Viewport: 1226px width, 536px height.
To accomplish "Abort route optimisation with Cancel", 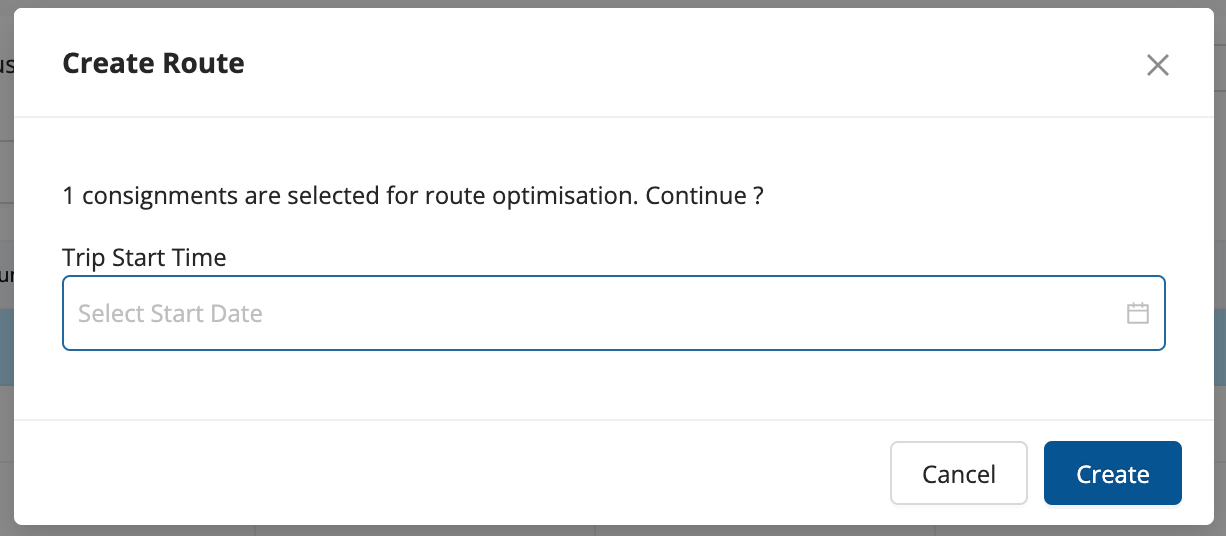I will (x=958, y=473).
